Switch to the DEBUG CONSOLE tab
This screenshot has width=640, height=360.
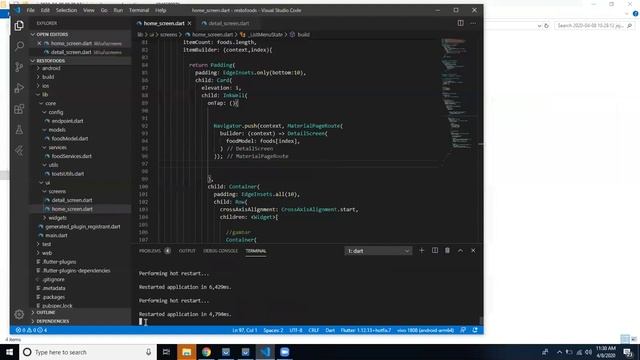(220, 251)
